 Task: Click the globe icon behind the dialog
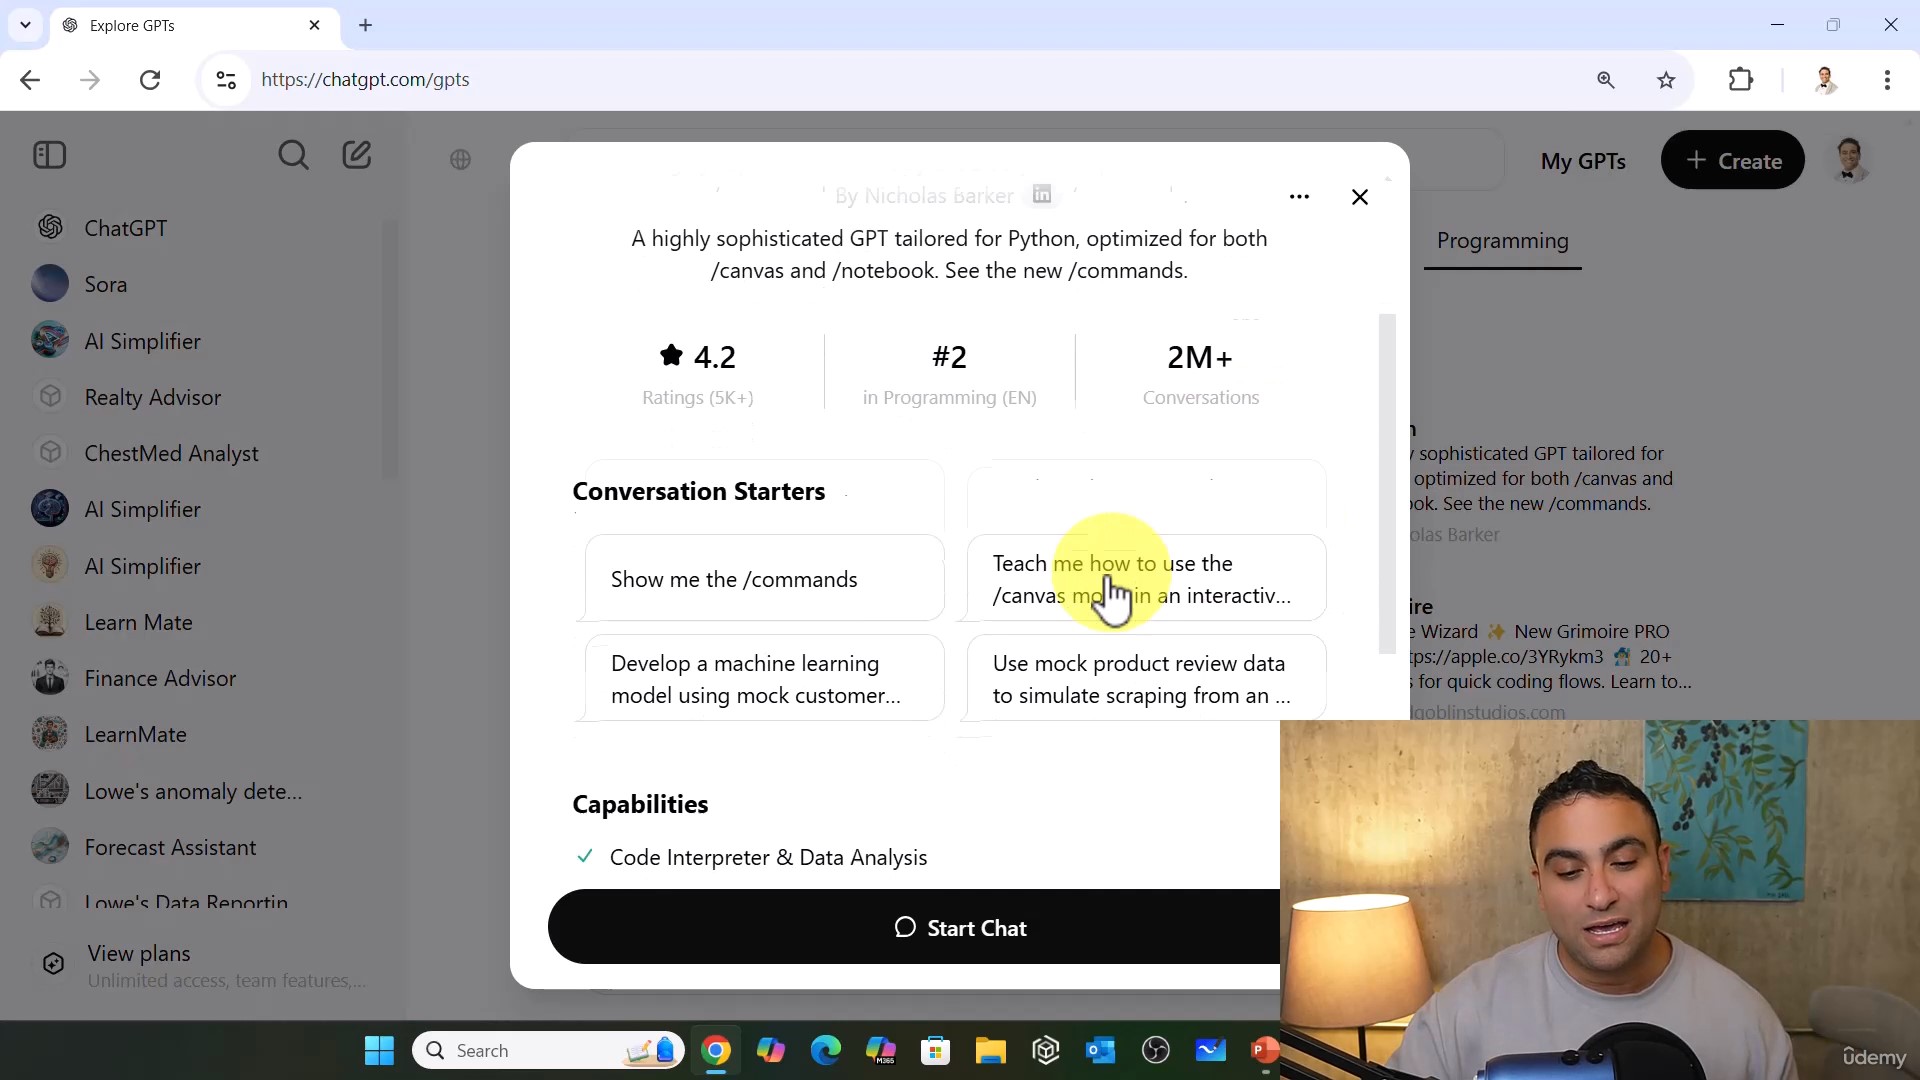(x=460, y=159)
